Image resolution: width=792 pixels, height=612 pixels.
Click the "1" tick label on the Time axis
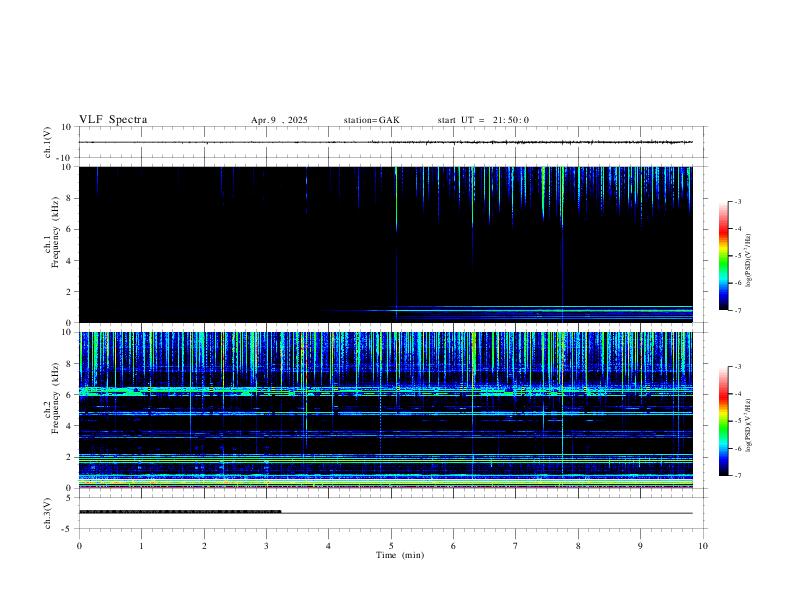point(141,546)
